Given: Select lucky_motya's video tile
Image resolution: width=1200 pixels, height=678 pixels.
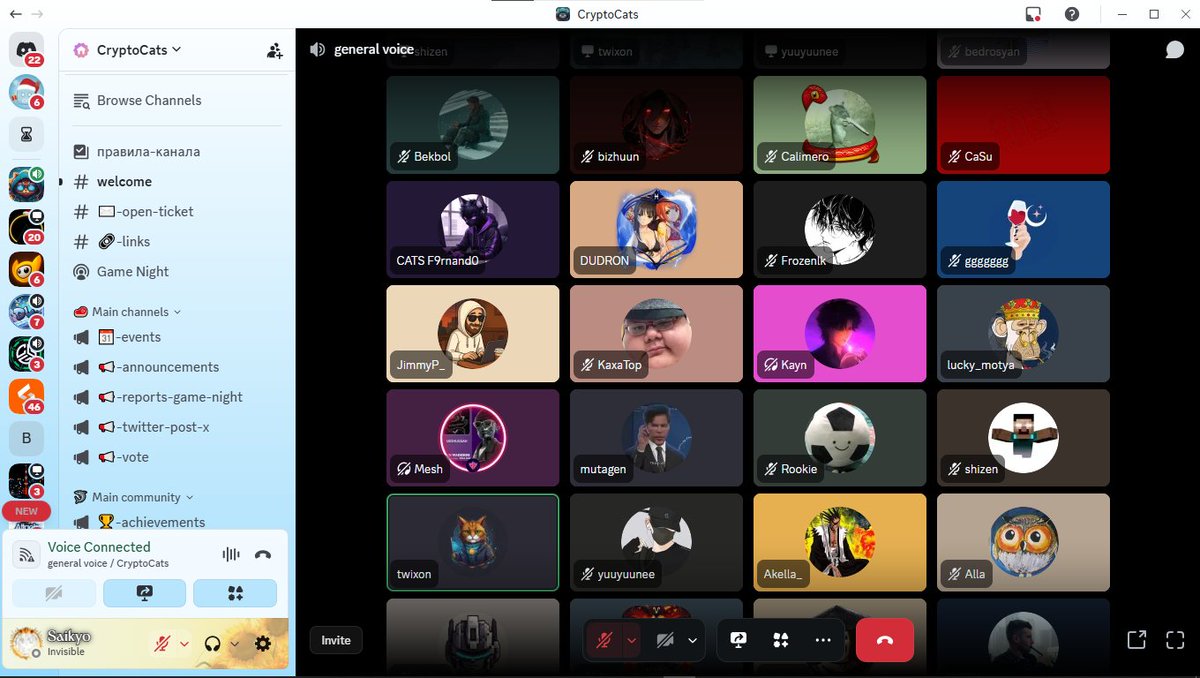Looking at the screenshot, I should coord(1023,333).
